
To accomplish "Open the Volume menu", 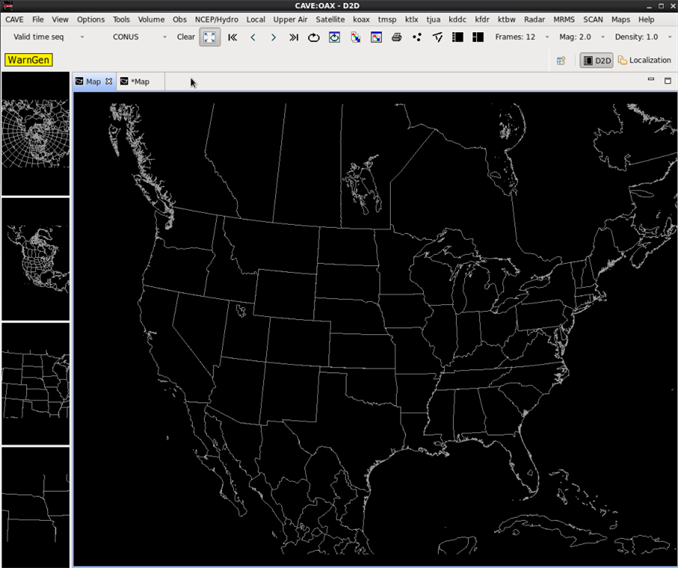I will pyautogui.click(x=151, y=19).
